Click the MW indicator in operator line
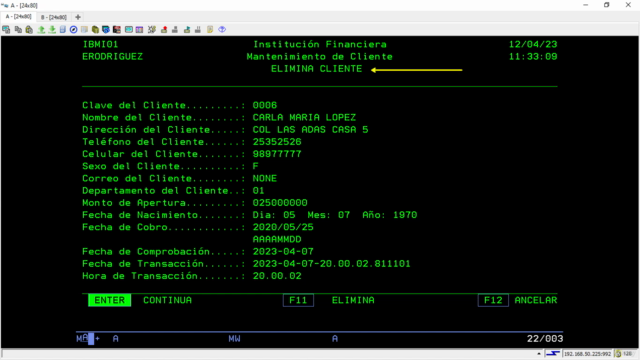Viewport: 640px width, 360px height. coord(234,338)
